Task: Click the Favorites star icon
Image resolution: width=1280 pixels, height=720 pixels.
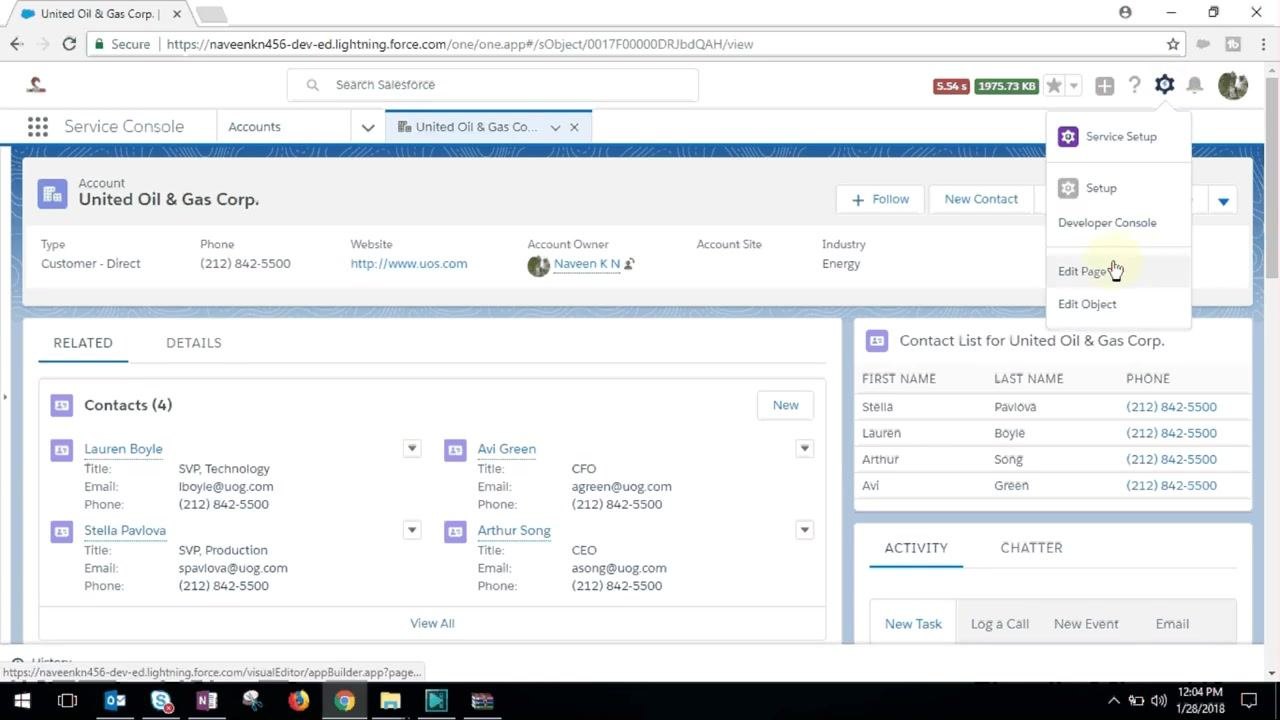Action: click(1054, 86)
